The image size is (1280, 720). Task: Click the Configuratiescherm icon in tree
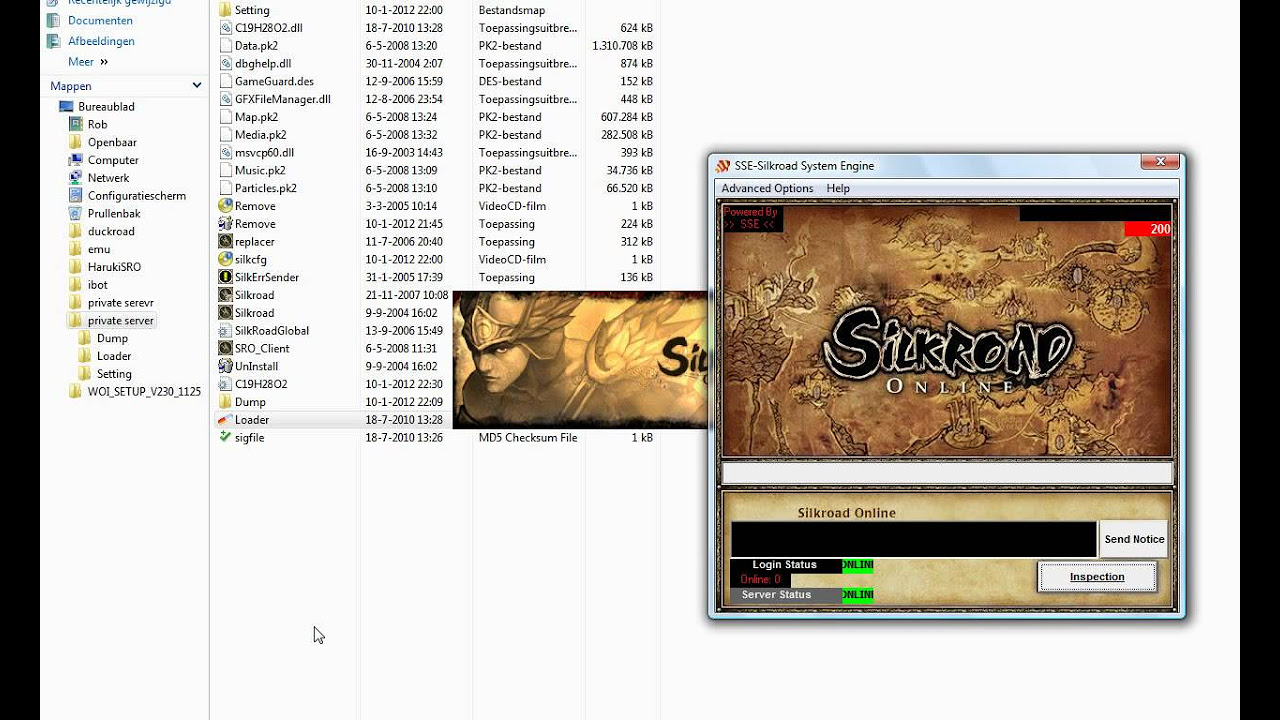click(x=75, y=196)
